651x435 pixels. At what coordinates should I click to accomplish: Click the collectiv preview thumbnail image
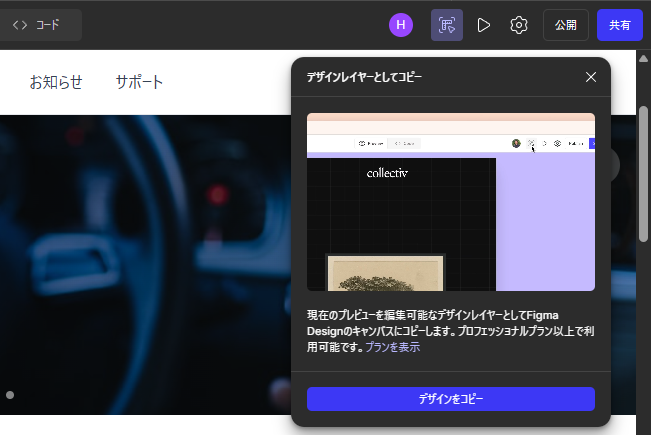click(x=450, y=202)
